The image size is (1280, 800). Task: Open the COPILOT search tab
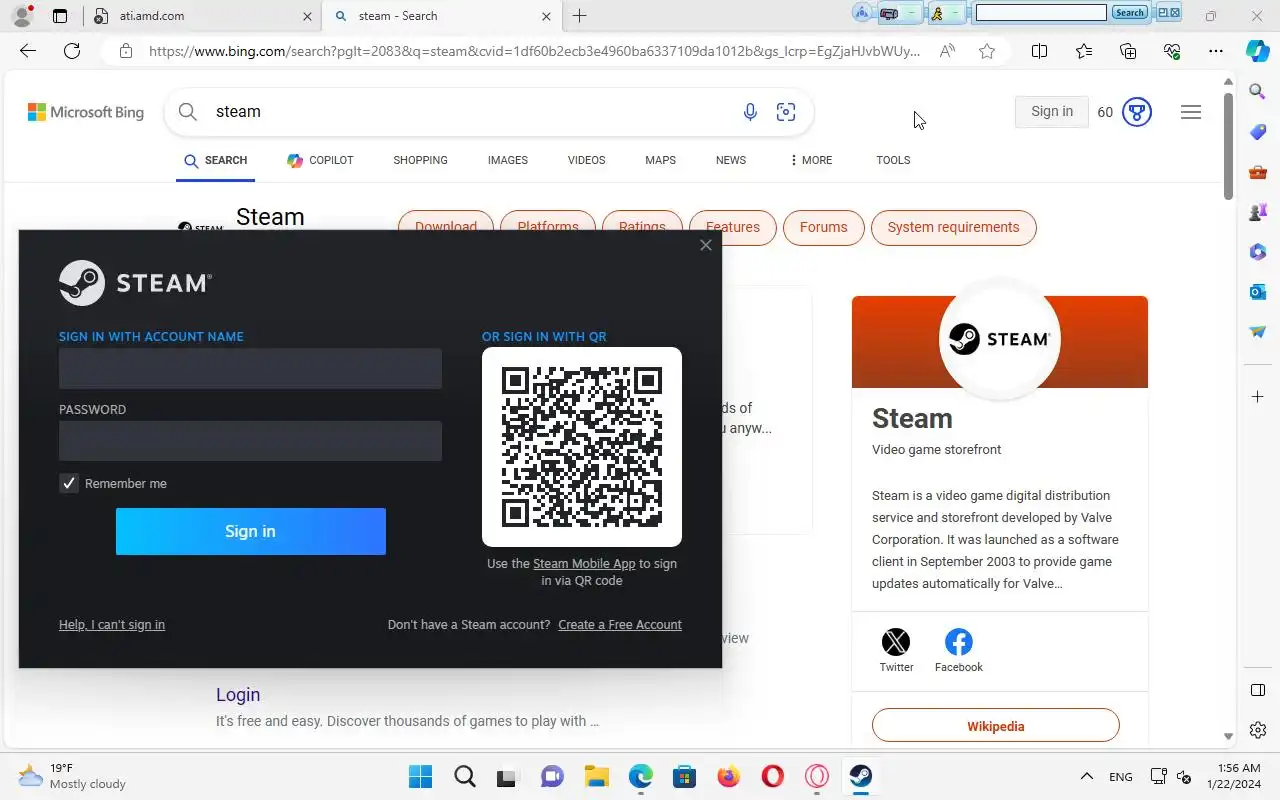point(320,160)
